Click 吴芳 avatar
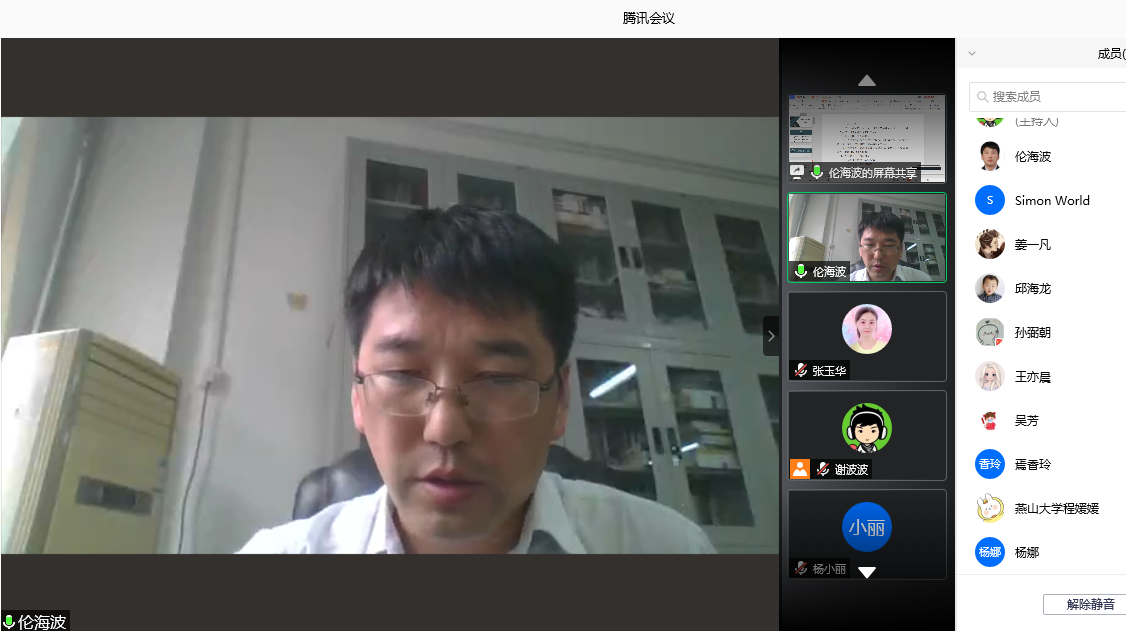This screenshot has width=1126, height=631. pyautogui.click(x=990, y=421)
